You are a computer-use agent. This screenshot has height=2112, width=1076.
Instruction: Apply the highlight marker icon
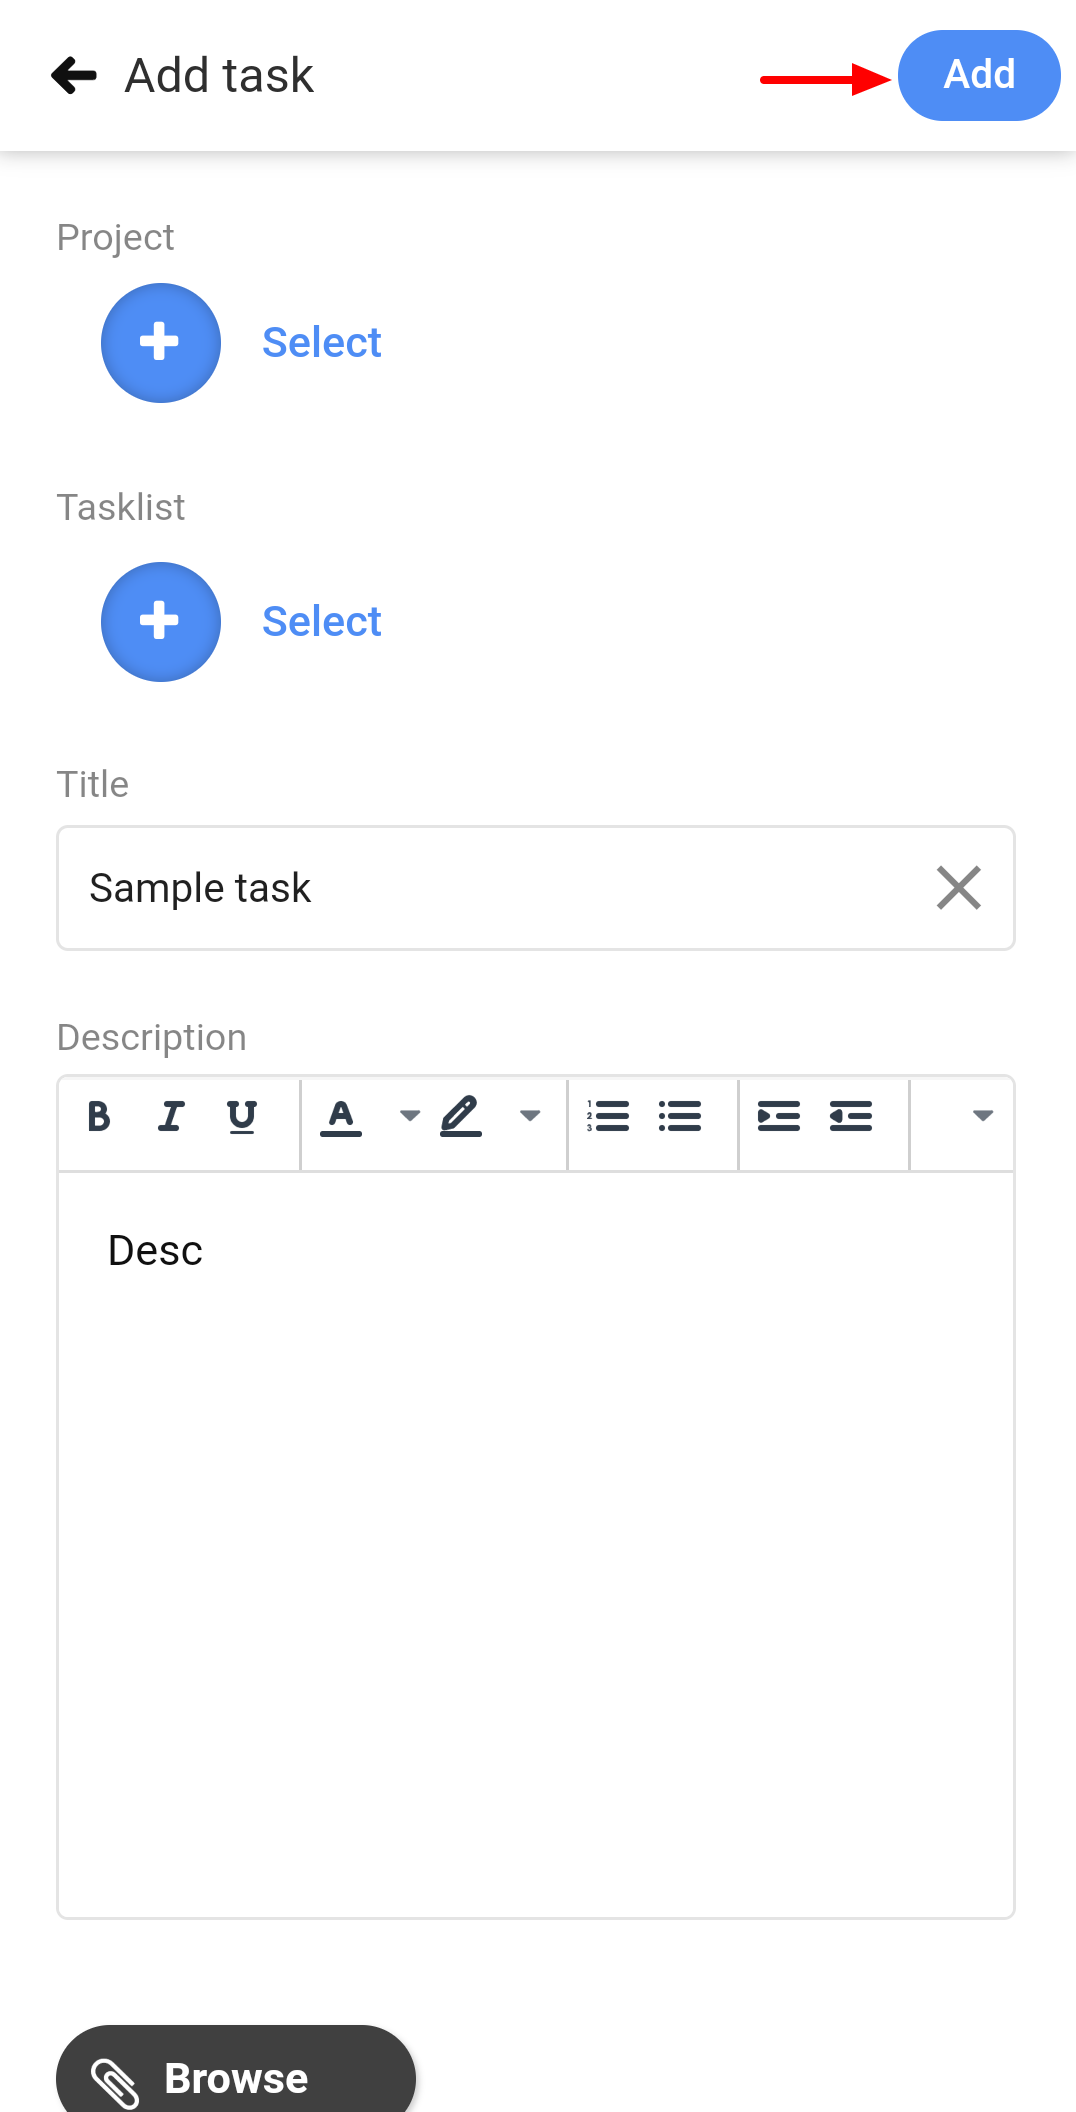coord(461,1116)
